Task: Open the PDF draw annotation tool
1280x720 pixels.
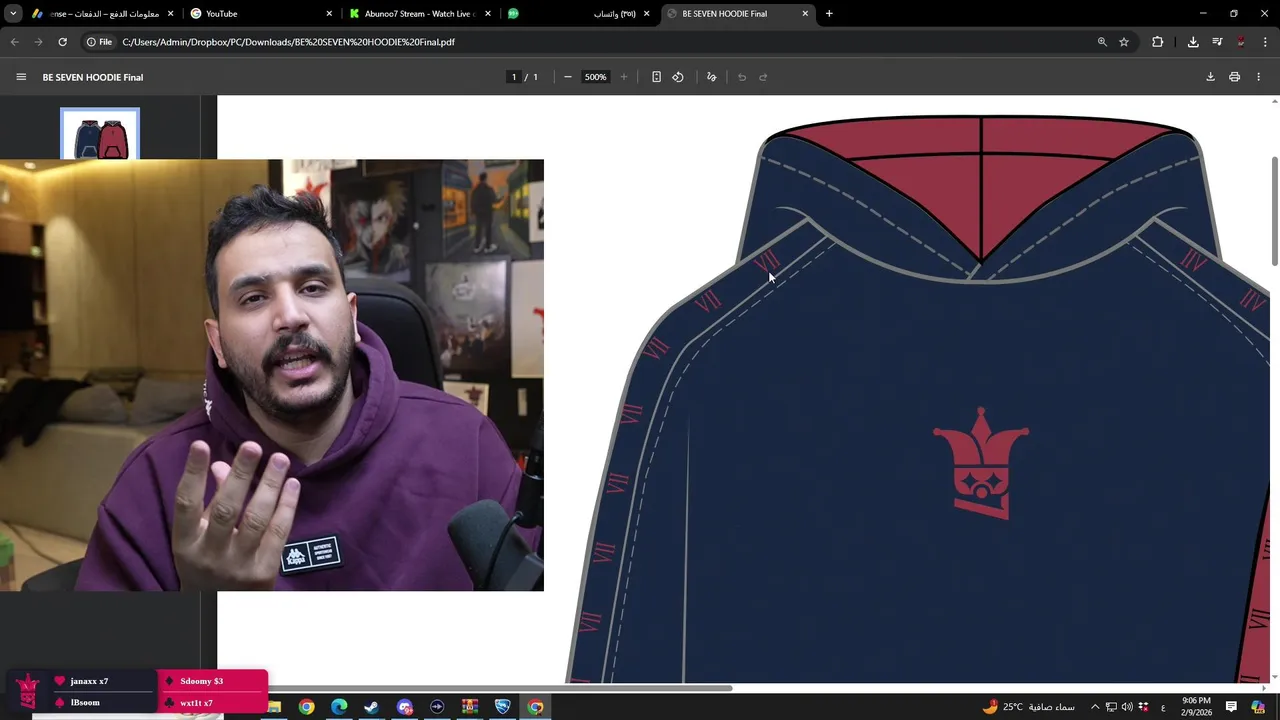Action: 711,77
